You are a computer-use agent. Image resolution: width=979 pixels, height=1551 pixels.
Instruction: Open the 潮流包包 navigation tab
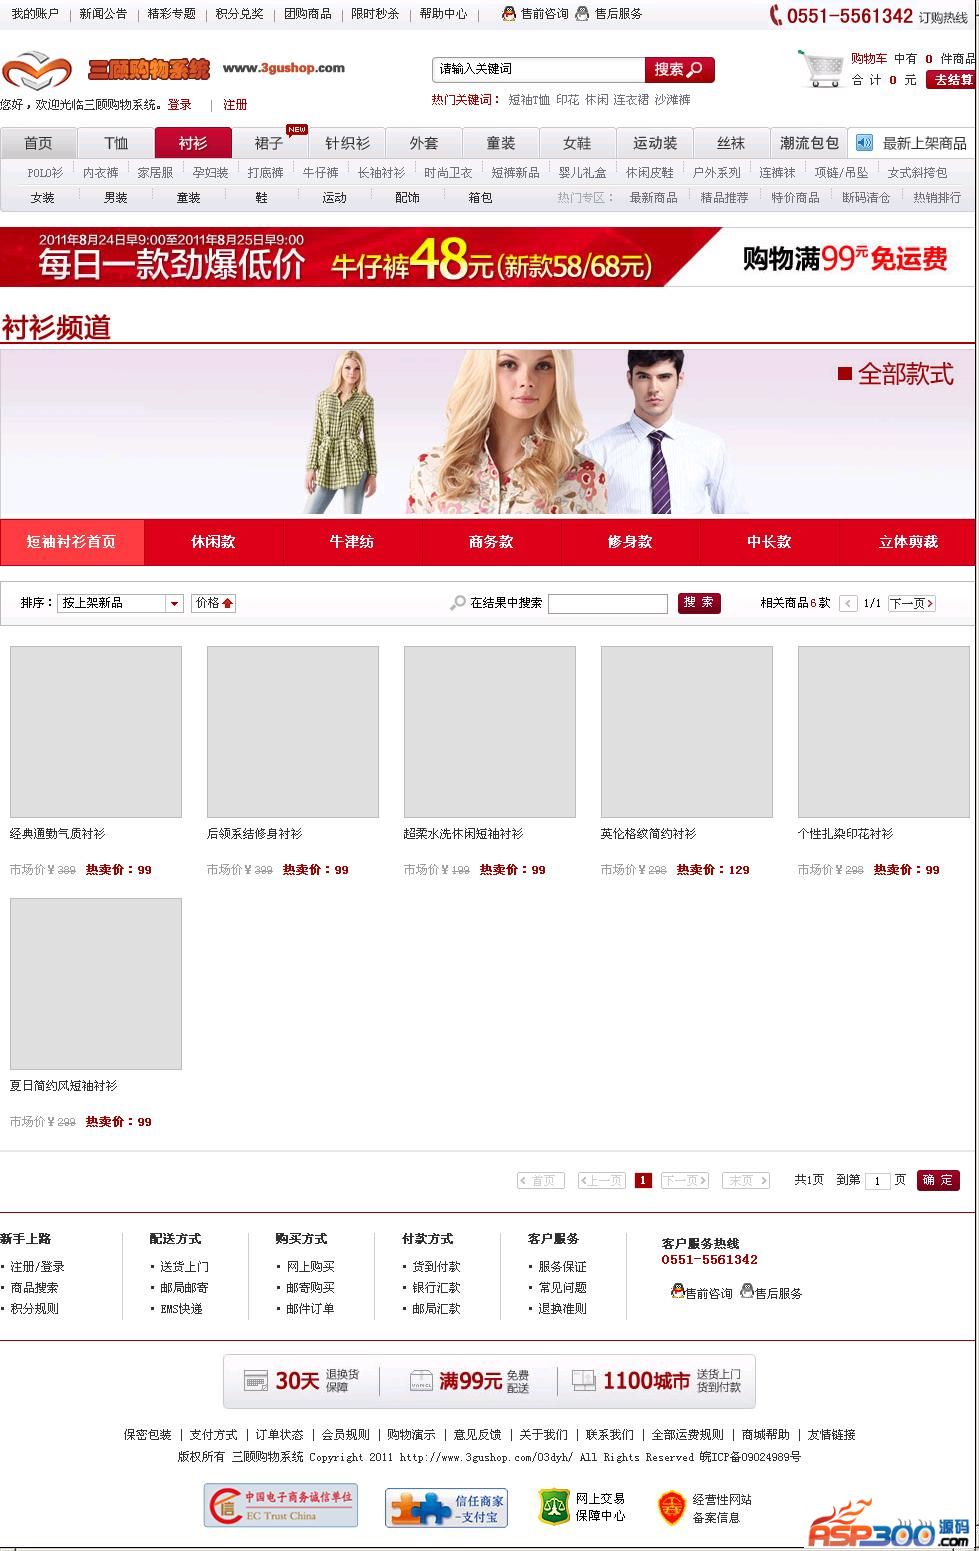[809, 143]
